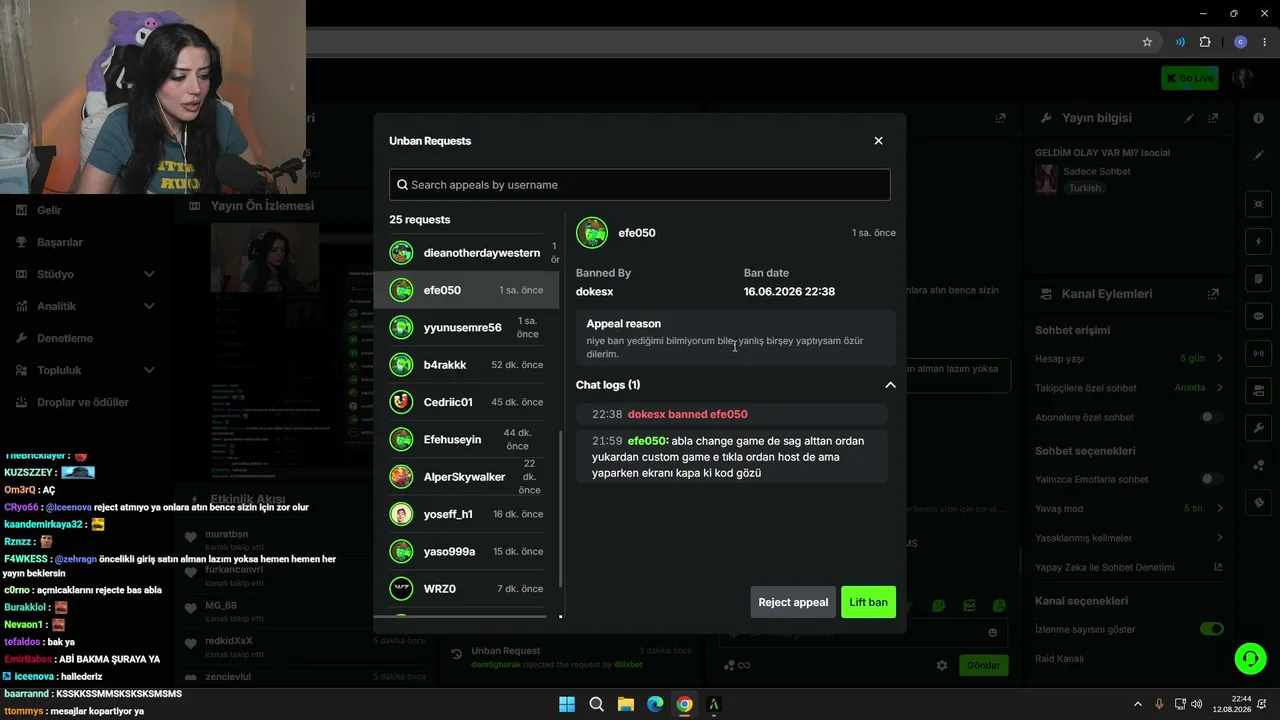The image size is (1280, 720).
Task: Click the lightning bolt icon in right toolbar
Action: (1258, 241)
